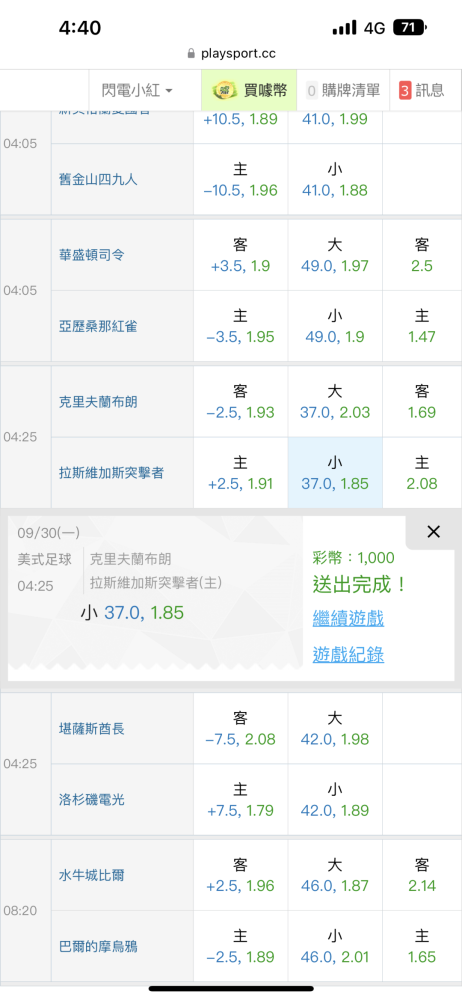The image size is (462, 1000).
Task: Select 大 42.0, 1.98 for 堪薩斯酋長
Action: 335,728
